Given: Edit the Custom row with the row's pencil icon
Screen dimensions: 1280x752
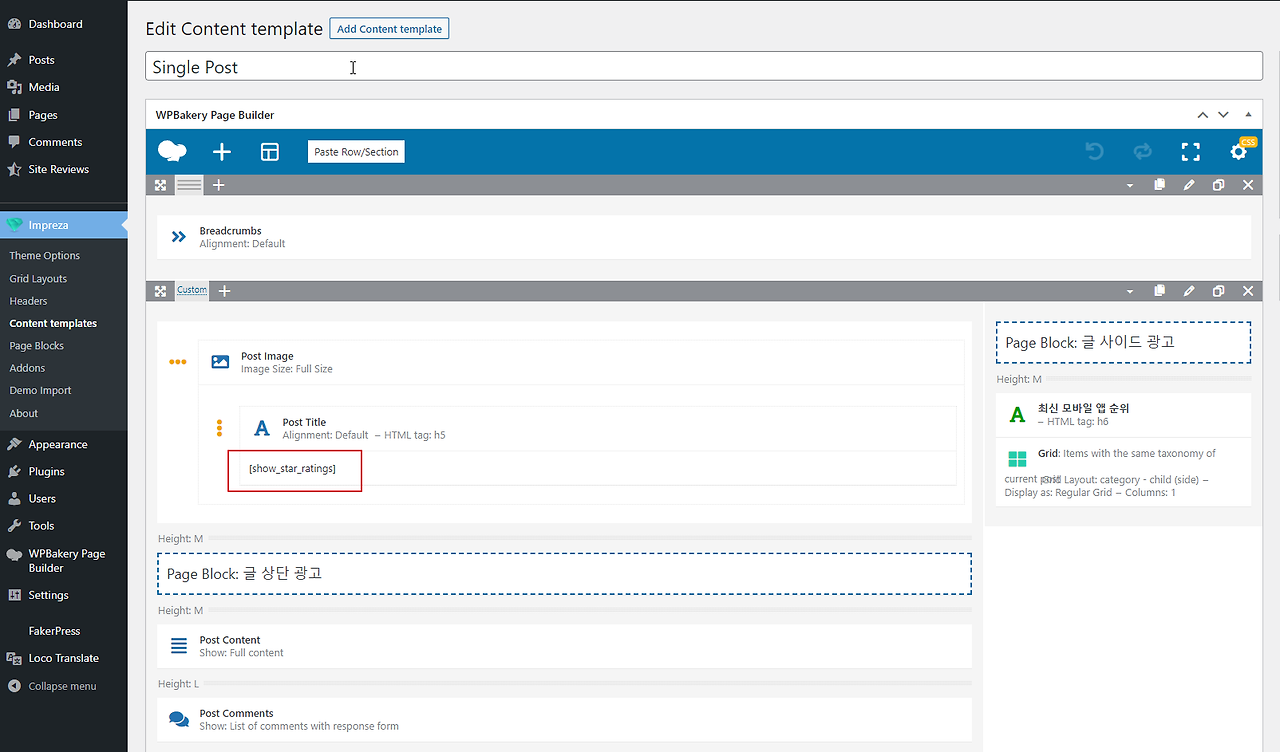Looking at the screenshot, I should click(1189, 291).
